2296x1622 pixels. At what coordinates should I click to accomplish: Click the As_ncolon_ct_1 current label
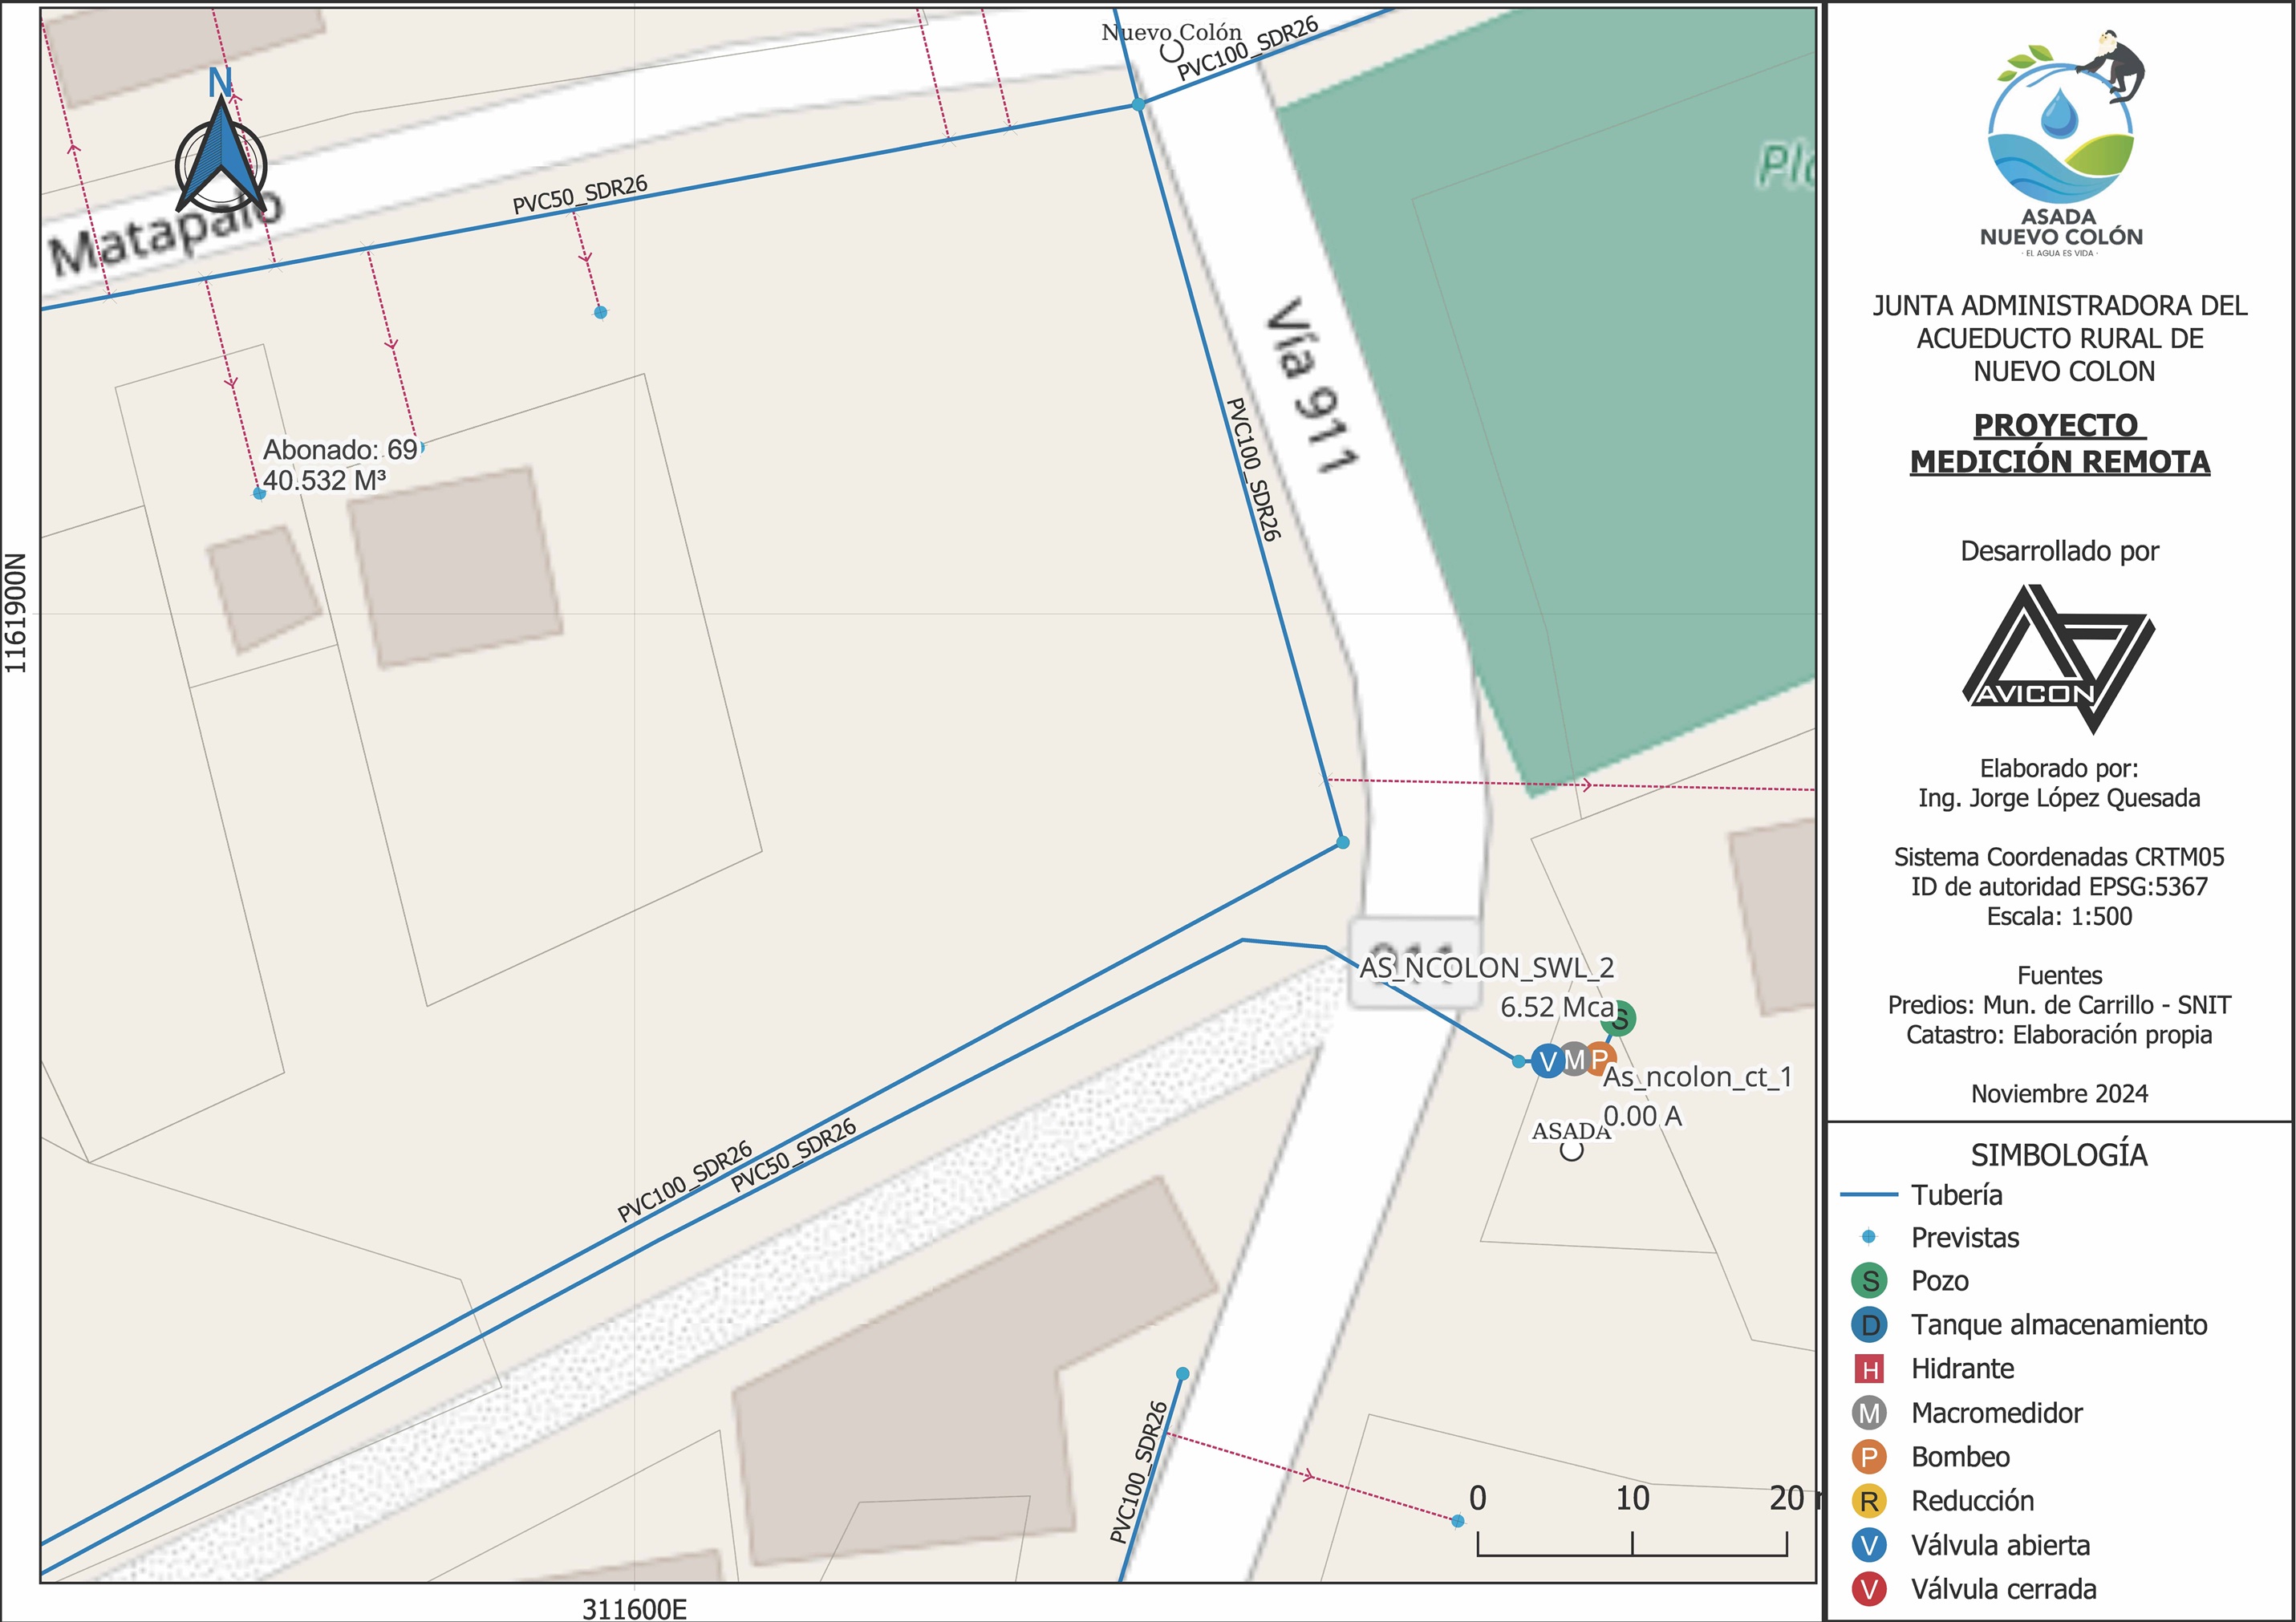coord(1697,1078)
